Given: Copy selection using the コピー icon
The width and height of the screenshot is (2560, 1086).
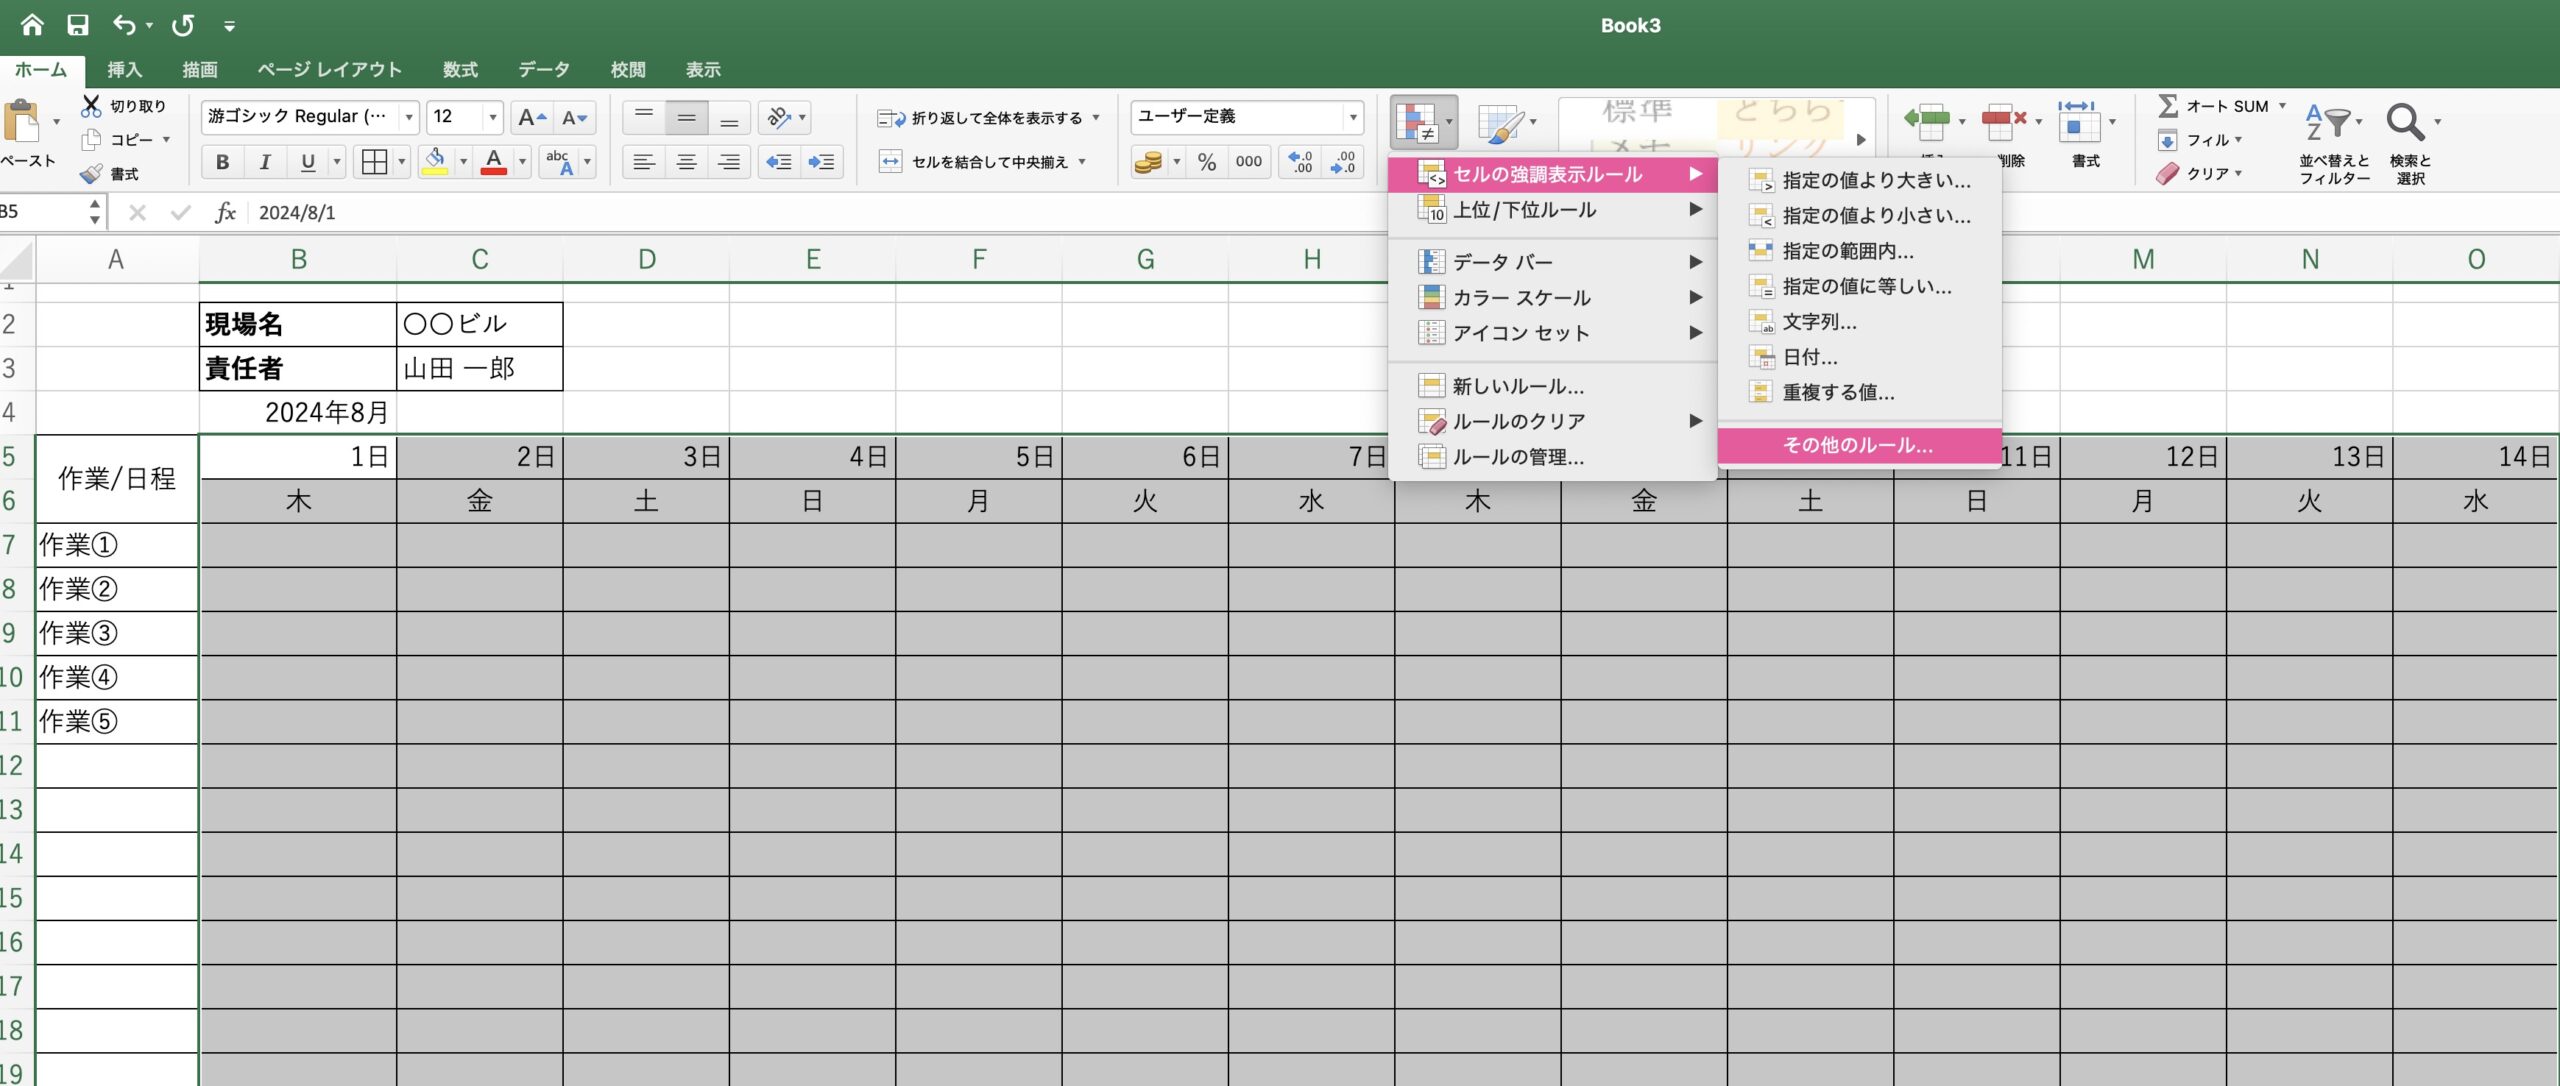Looking at the screenshot, I should click(91, 139).
